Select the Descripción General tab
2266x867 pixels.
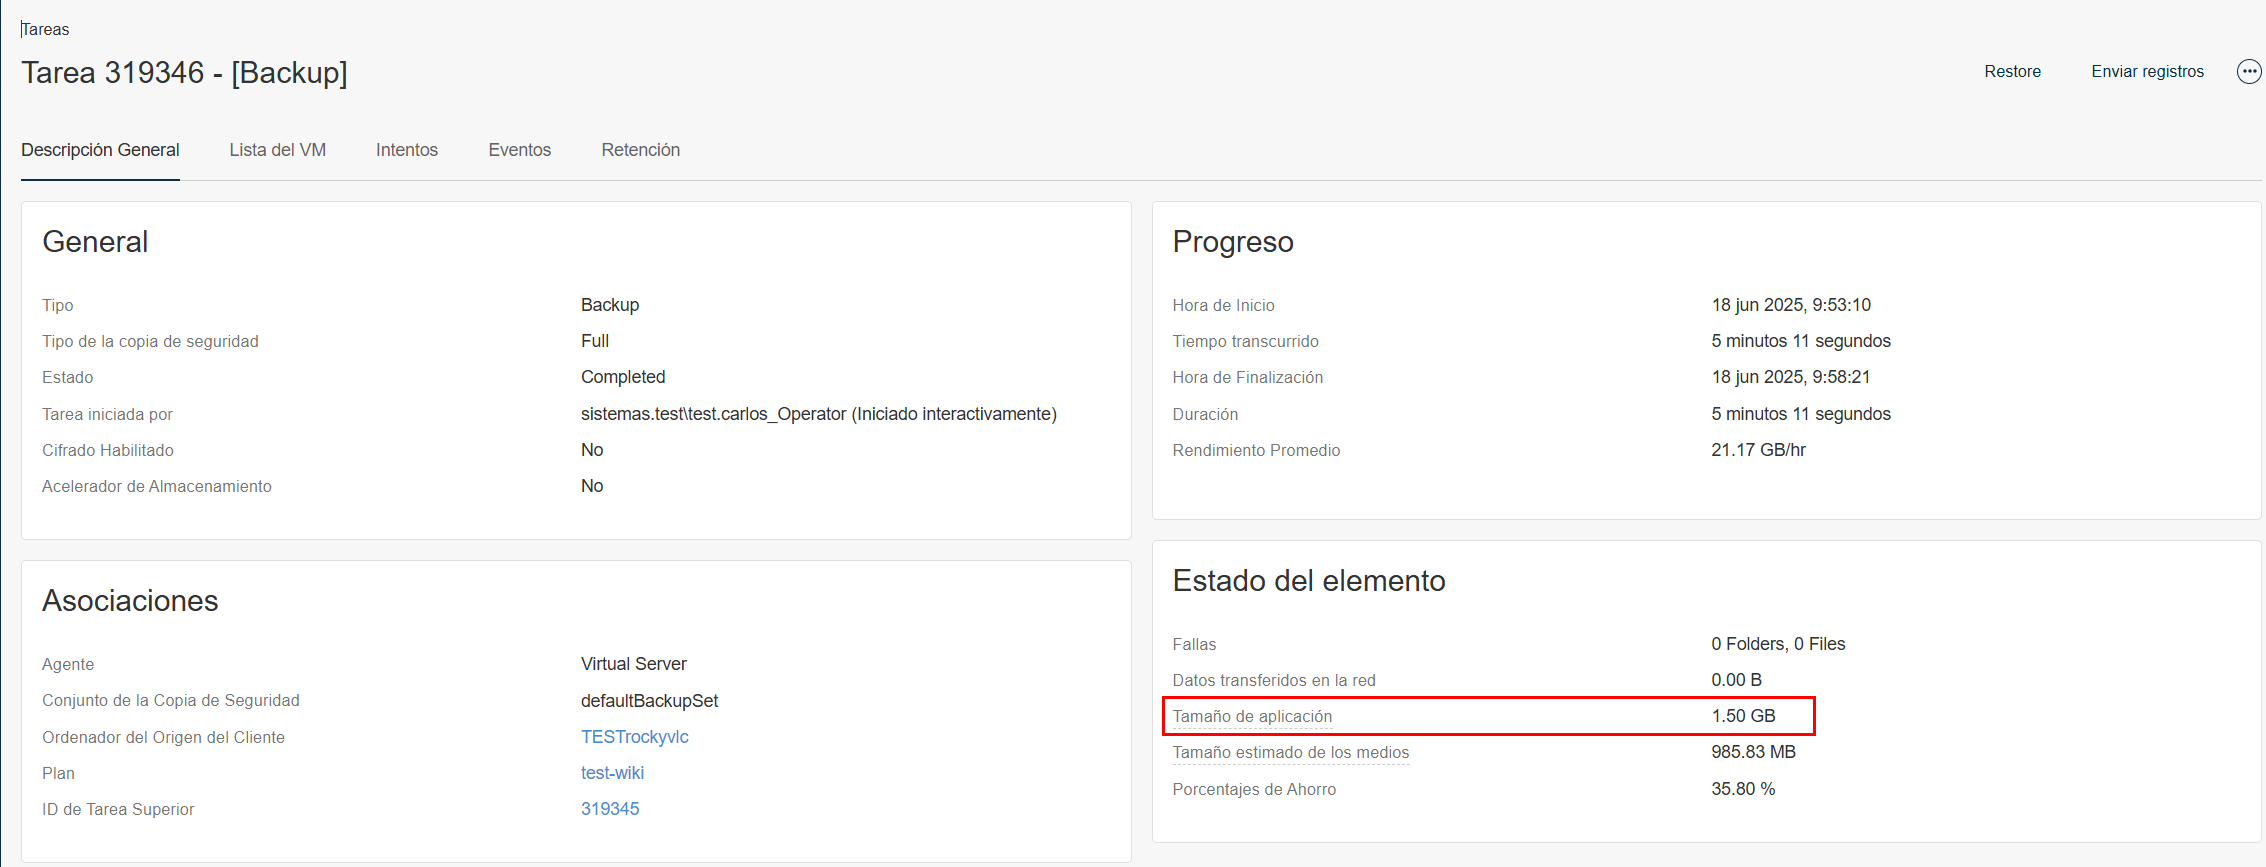pyautogui.click(x=100, y=150)
